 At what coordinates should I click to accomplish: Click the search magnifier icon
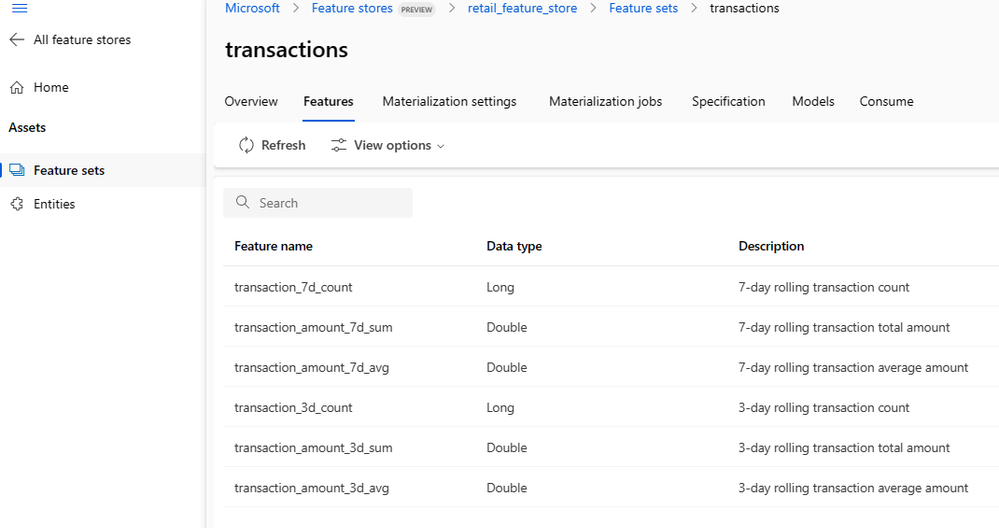tap(242, 203)
